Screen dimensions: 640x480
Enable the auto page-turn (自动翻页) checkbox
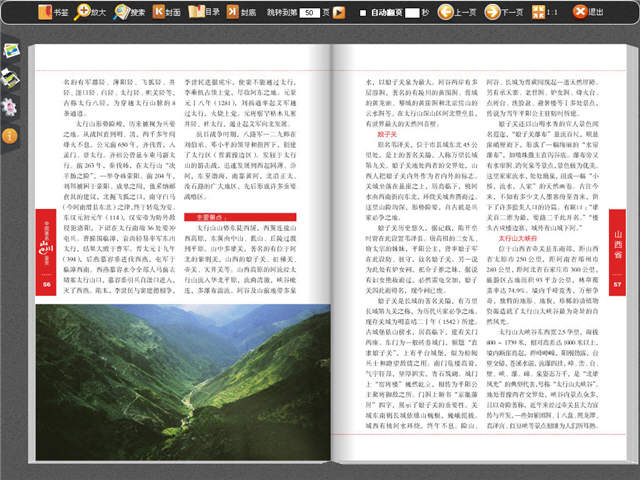(x=362, y=13)
